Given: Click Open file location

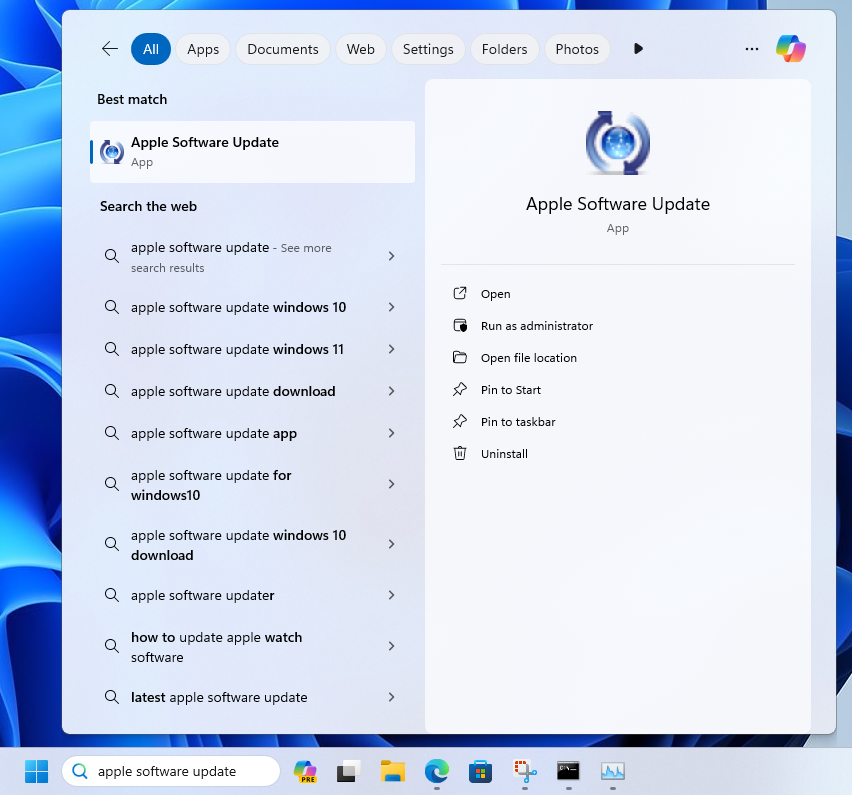Looking at the screenshot, I should coord(529,358).
